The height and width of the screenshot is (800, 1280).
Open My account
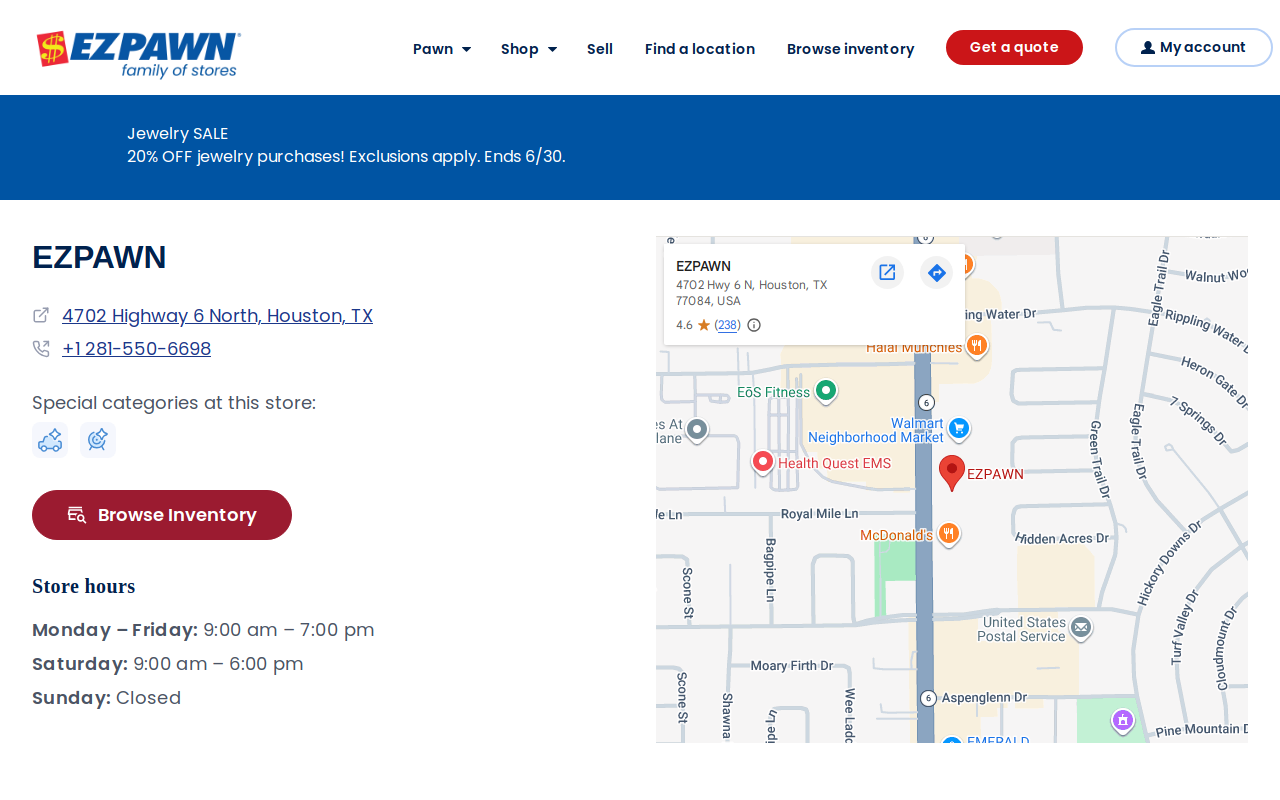(x=1194, y=47)
